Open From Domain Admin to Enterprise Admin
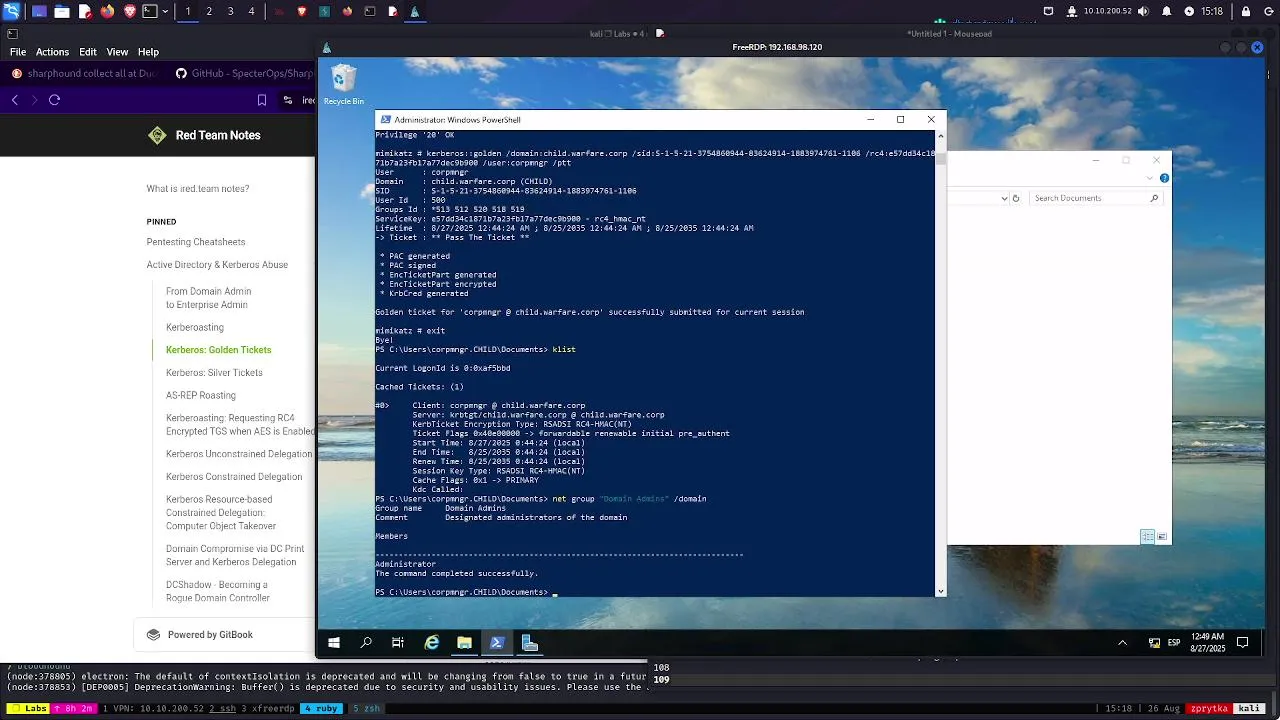This screenshot has height=720, width=1280. pos(209,298)
